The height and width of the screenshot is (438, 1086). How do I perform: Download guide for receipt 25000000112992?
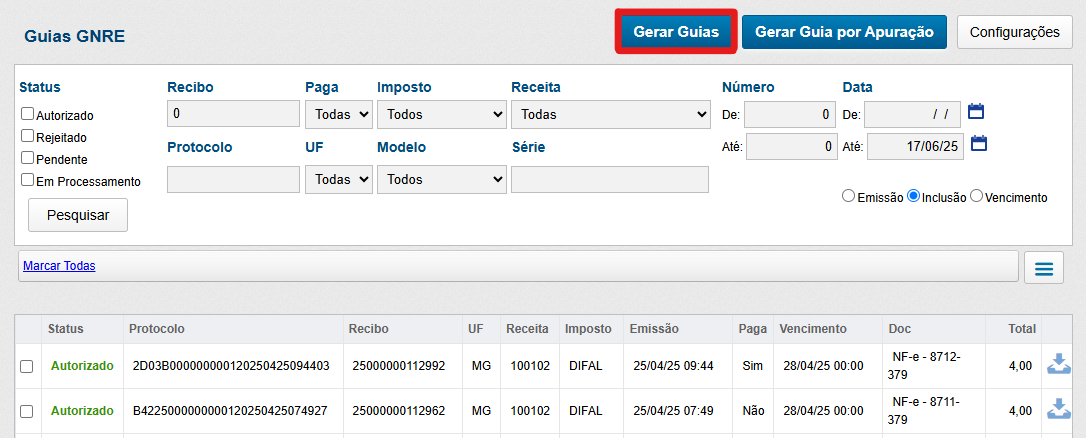coord(1058,365)
